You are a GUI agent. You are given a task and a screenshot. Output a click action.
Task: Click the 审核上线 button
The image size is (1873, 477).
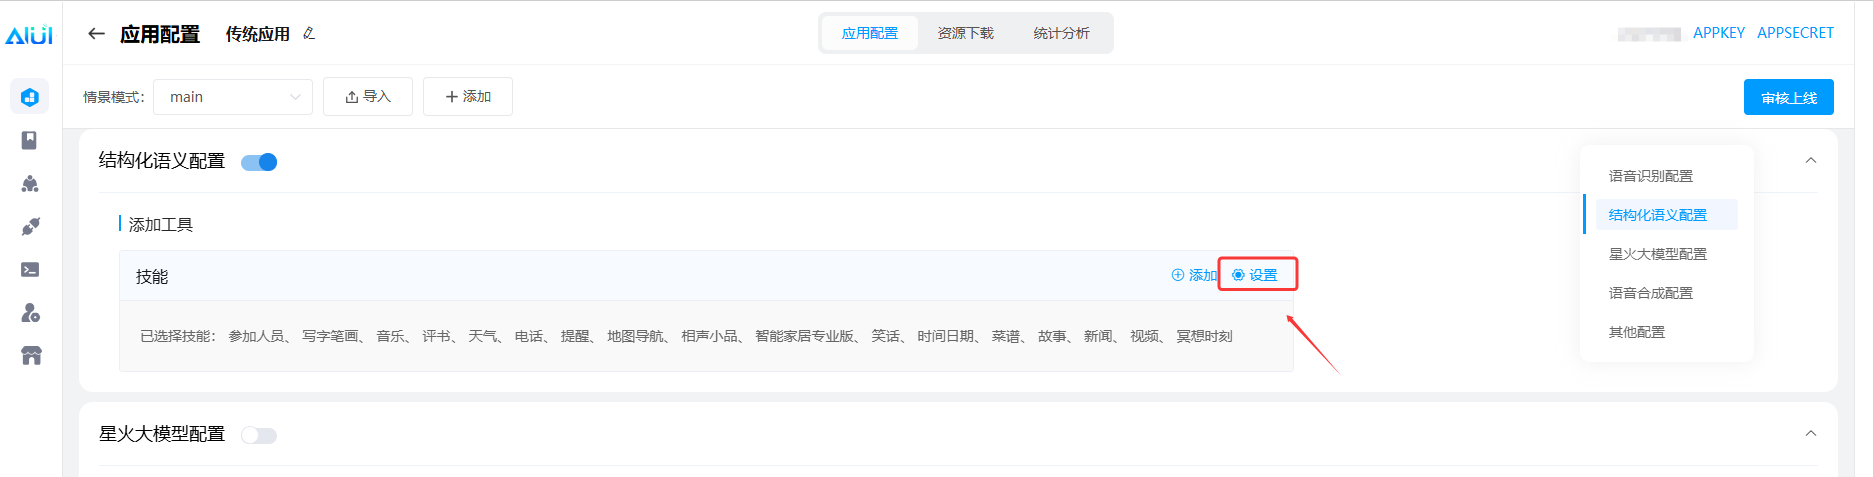(1788, 97)
